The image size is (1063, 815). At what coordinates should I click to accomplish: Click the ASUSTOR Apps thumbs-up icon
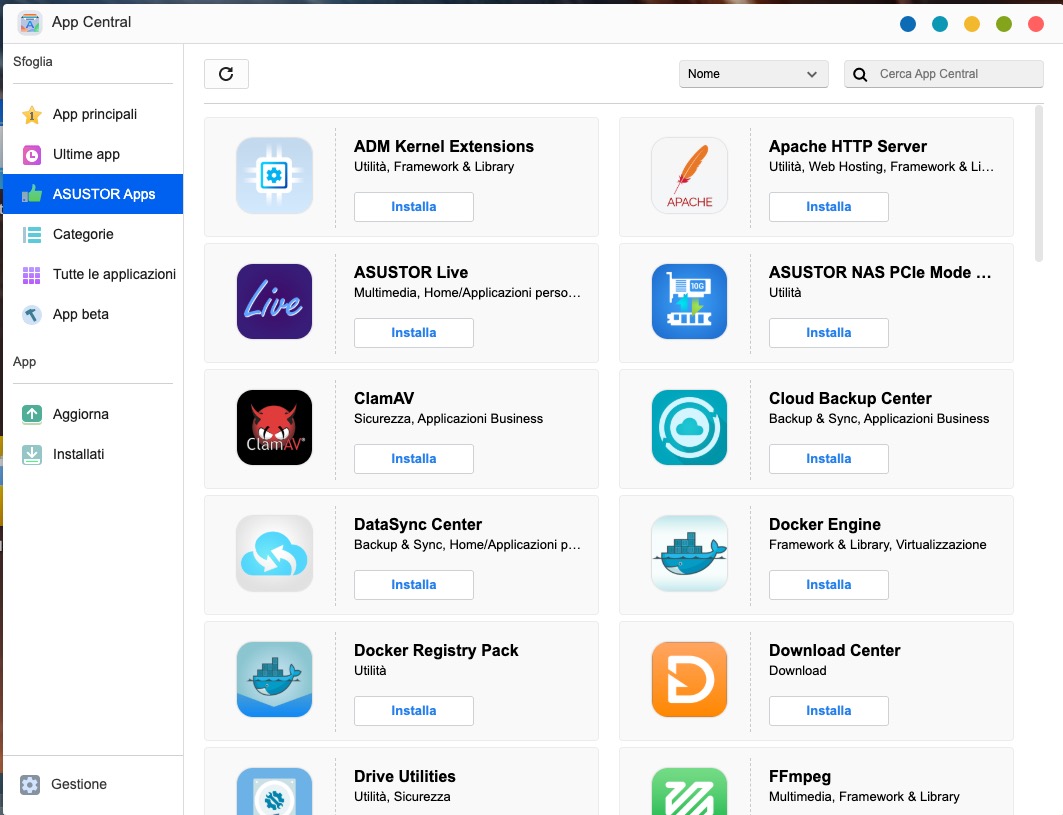[31, 195]
